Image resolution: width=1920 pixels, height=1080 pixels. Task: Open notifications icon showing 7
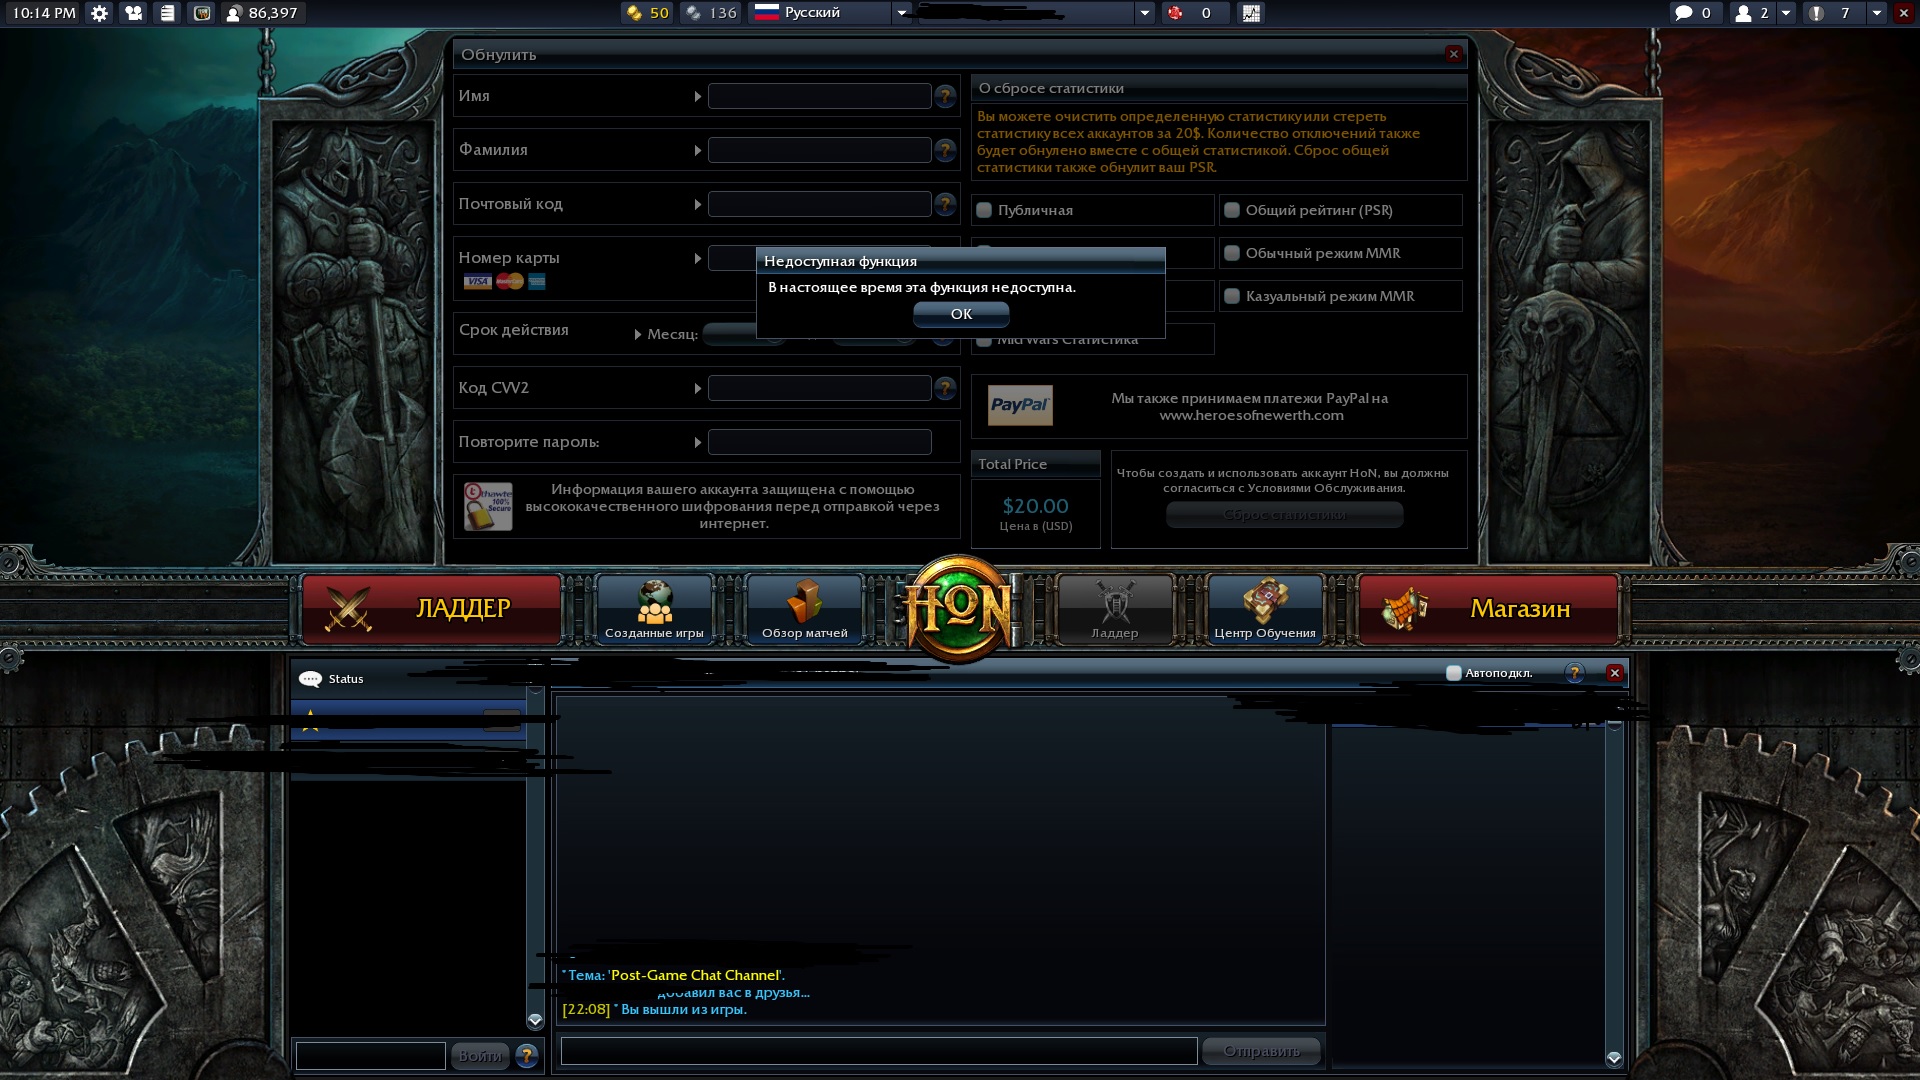click(x=1830, y=13)
